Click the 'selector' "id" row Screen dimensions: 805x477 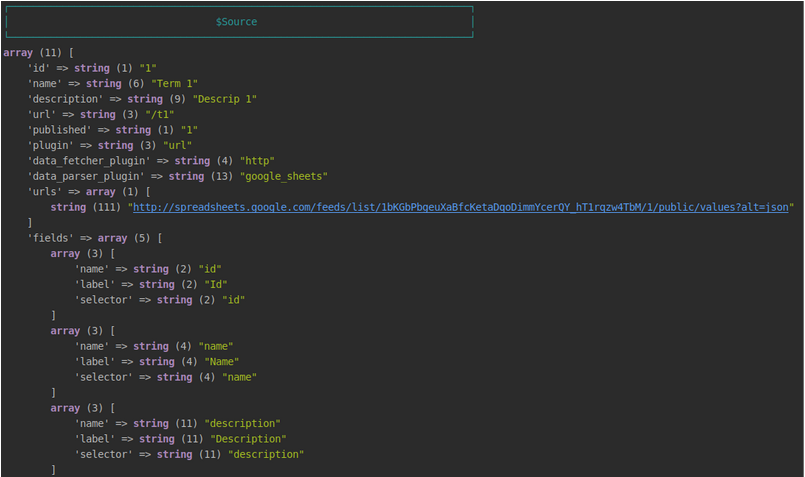click(x=160, y=299)
